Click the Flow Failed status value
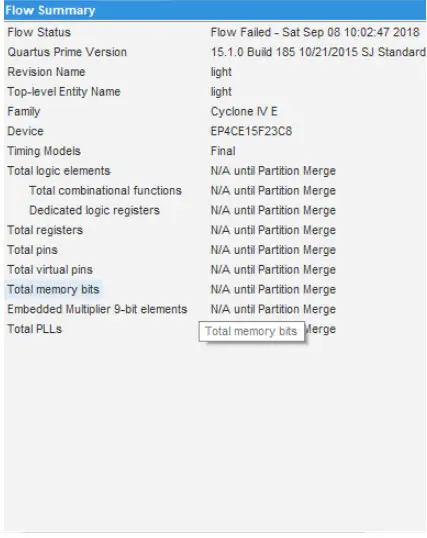 pos(315,32)
